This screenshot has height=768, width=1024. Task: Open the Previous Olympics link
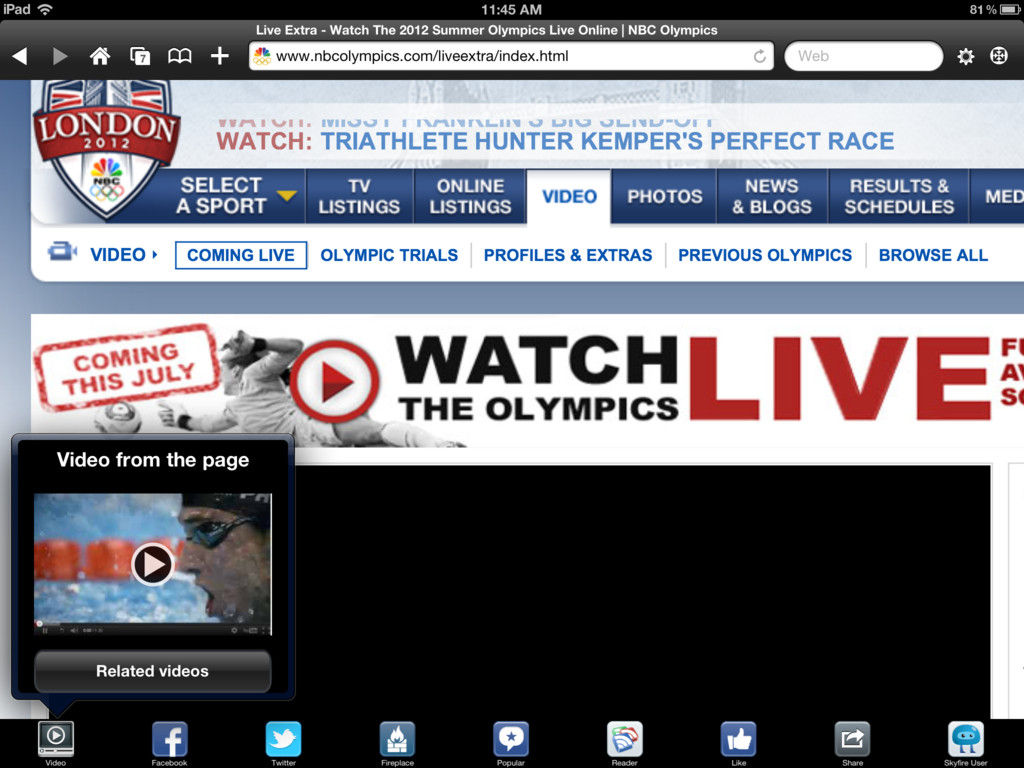click(765, 255)
